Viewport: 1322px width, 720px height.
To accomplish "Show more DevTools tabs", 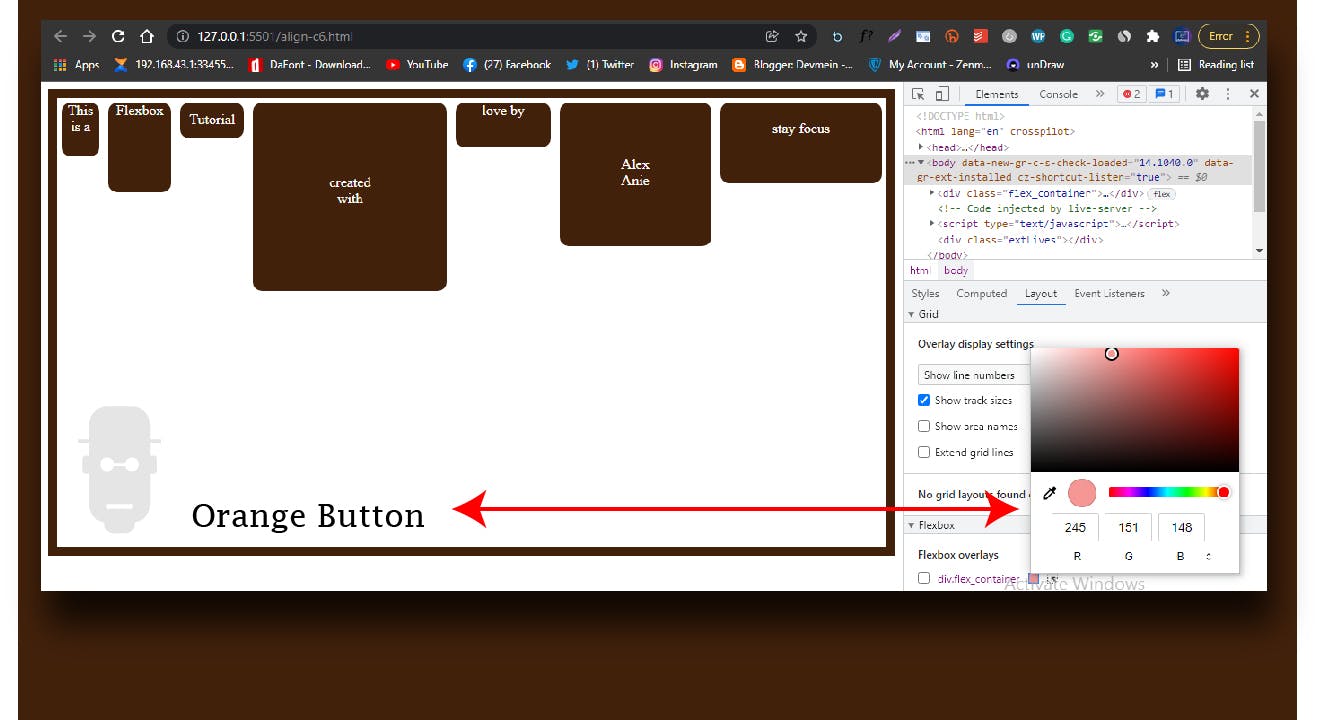I will pos(1100,94).
